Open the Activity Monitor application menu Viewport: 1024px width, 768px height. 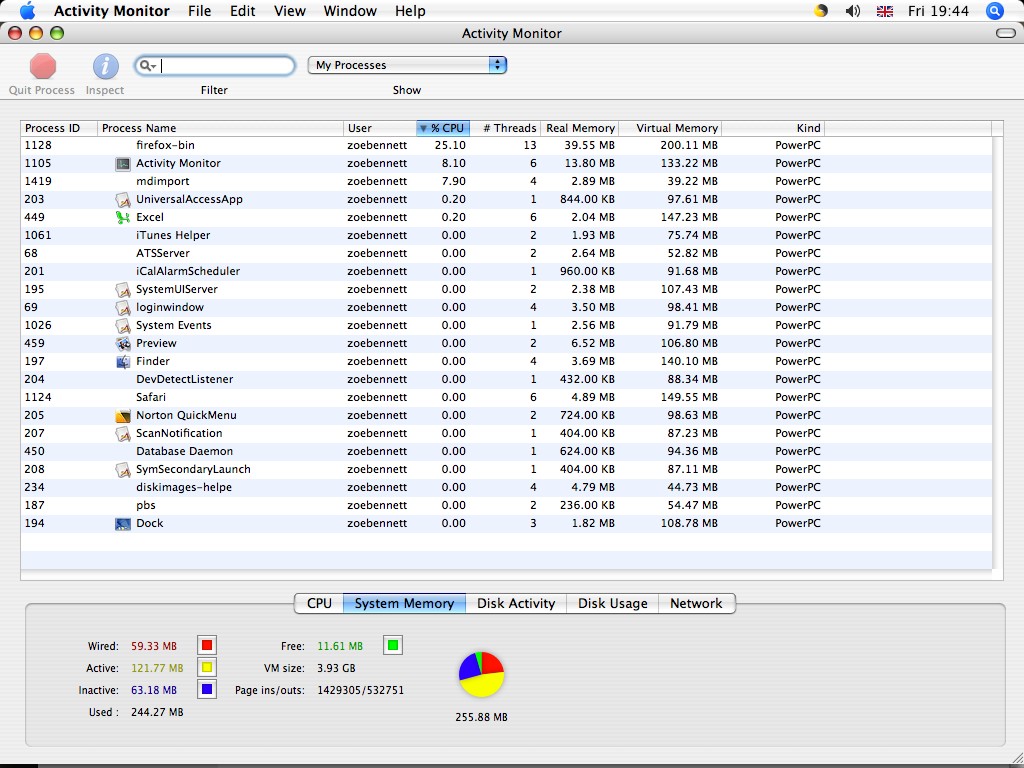coord(112,10)
